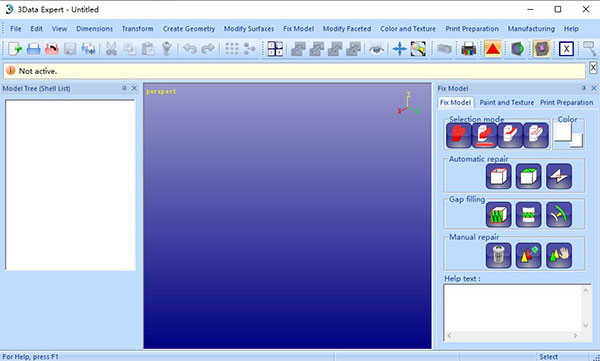Click the Manual repair triangles with tag icon

(x=528, y=255)
